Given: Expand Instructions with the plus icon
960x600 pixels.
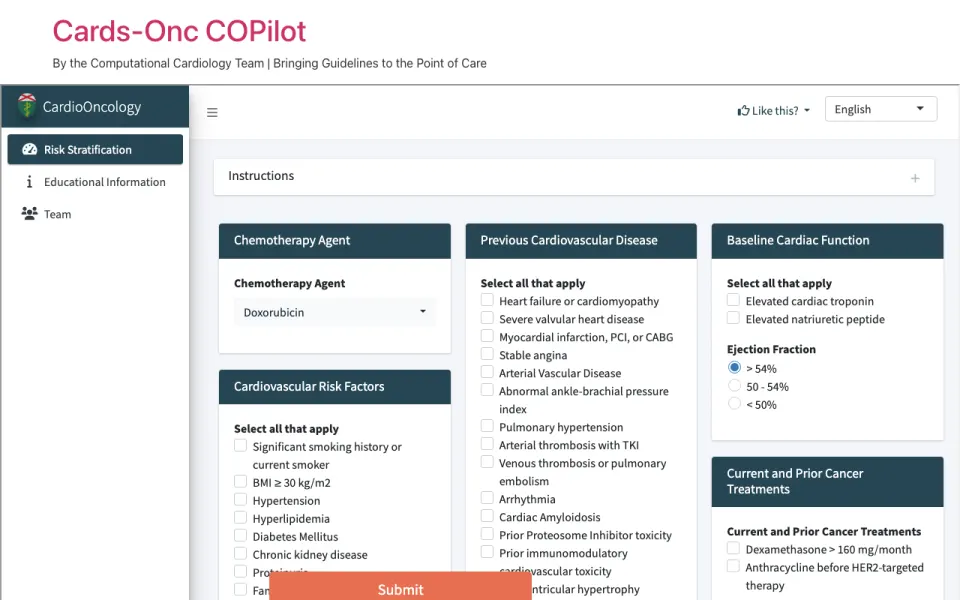Looking at the screenshot, I should 915,178.
